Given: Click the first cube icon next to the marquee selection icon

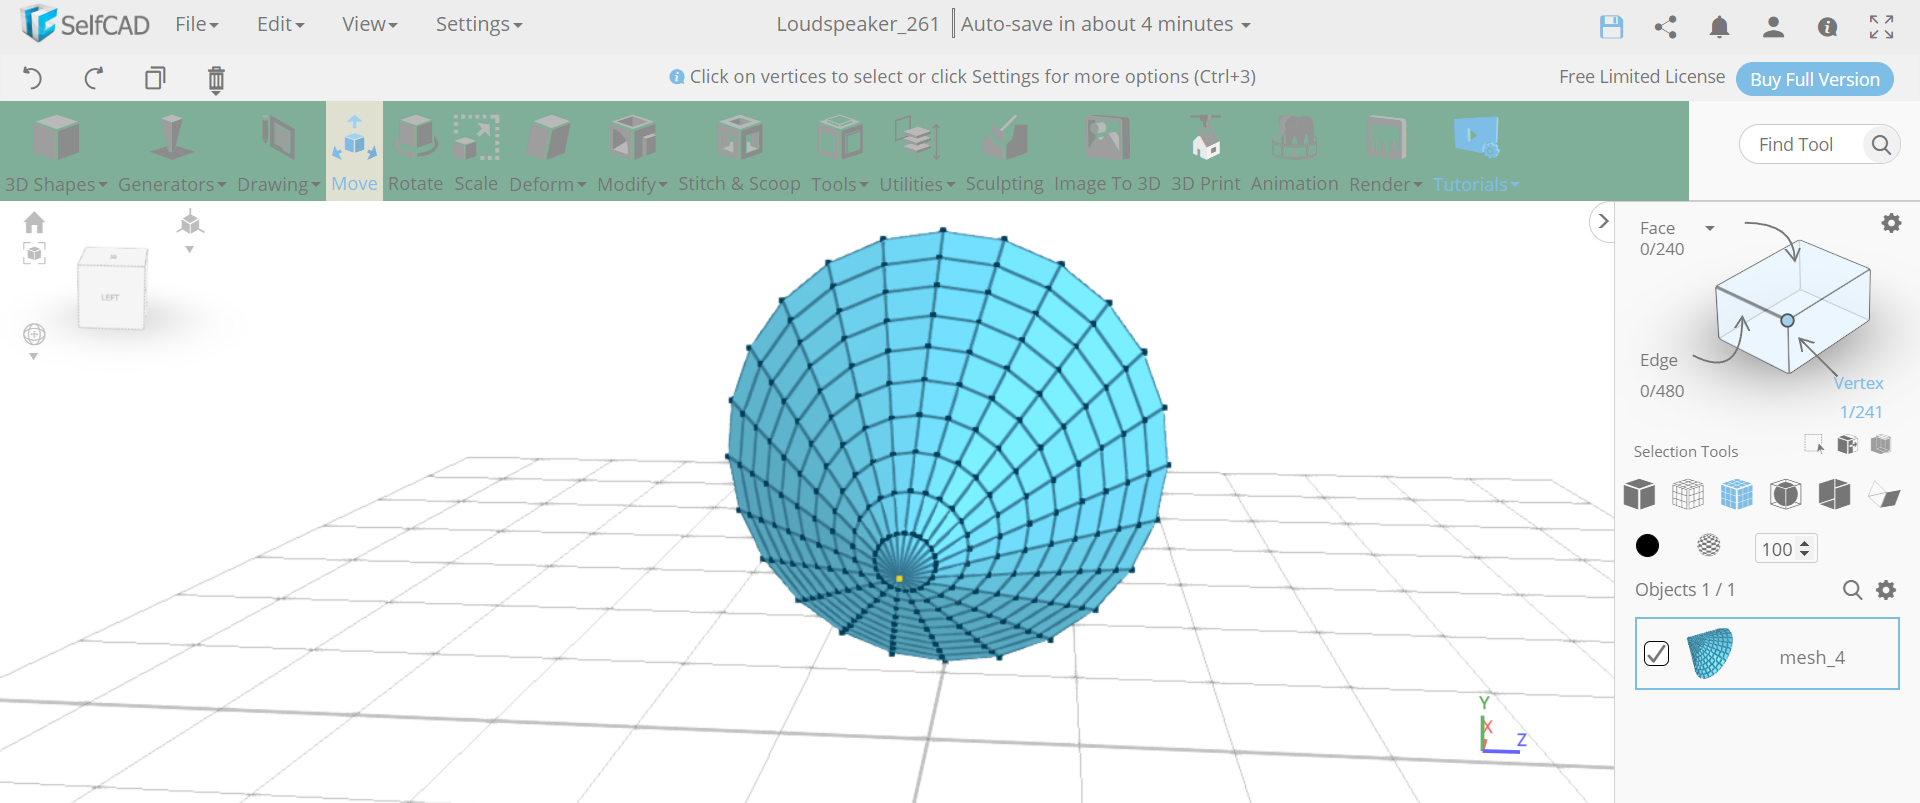Looking at the screenshot, I should click(1847, 444).
